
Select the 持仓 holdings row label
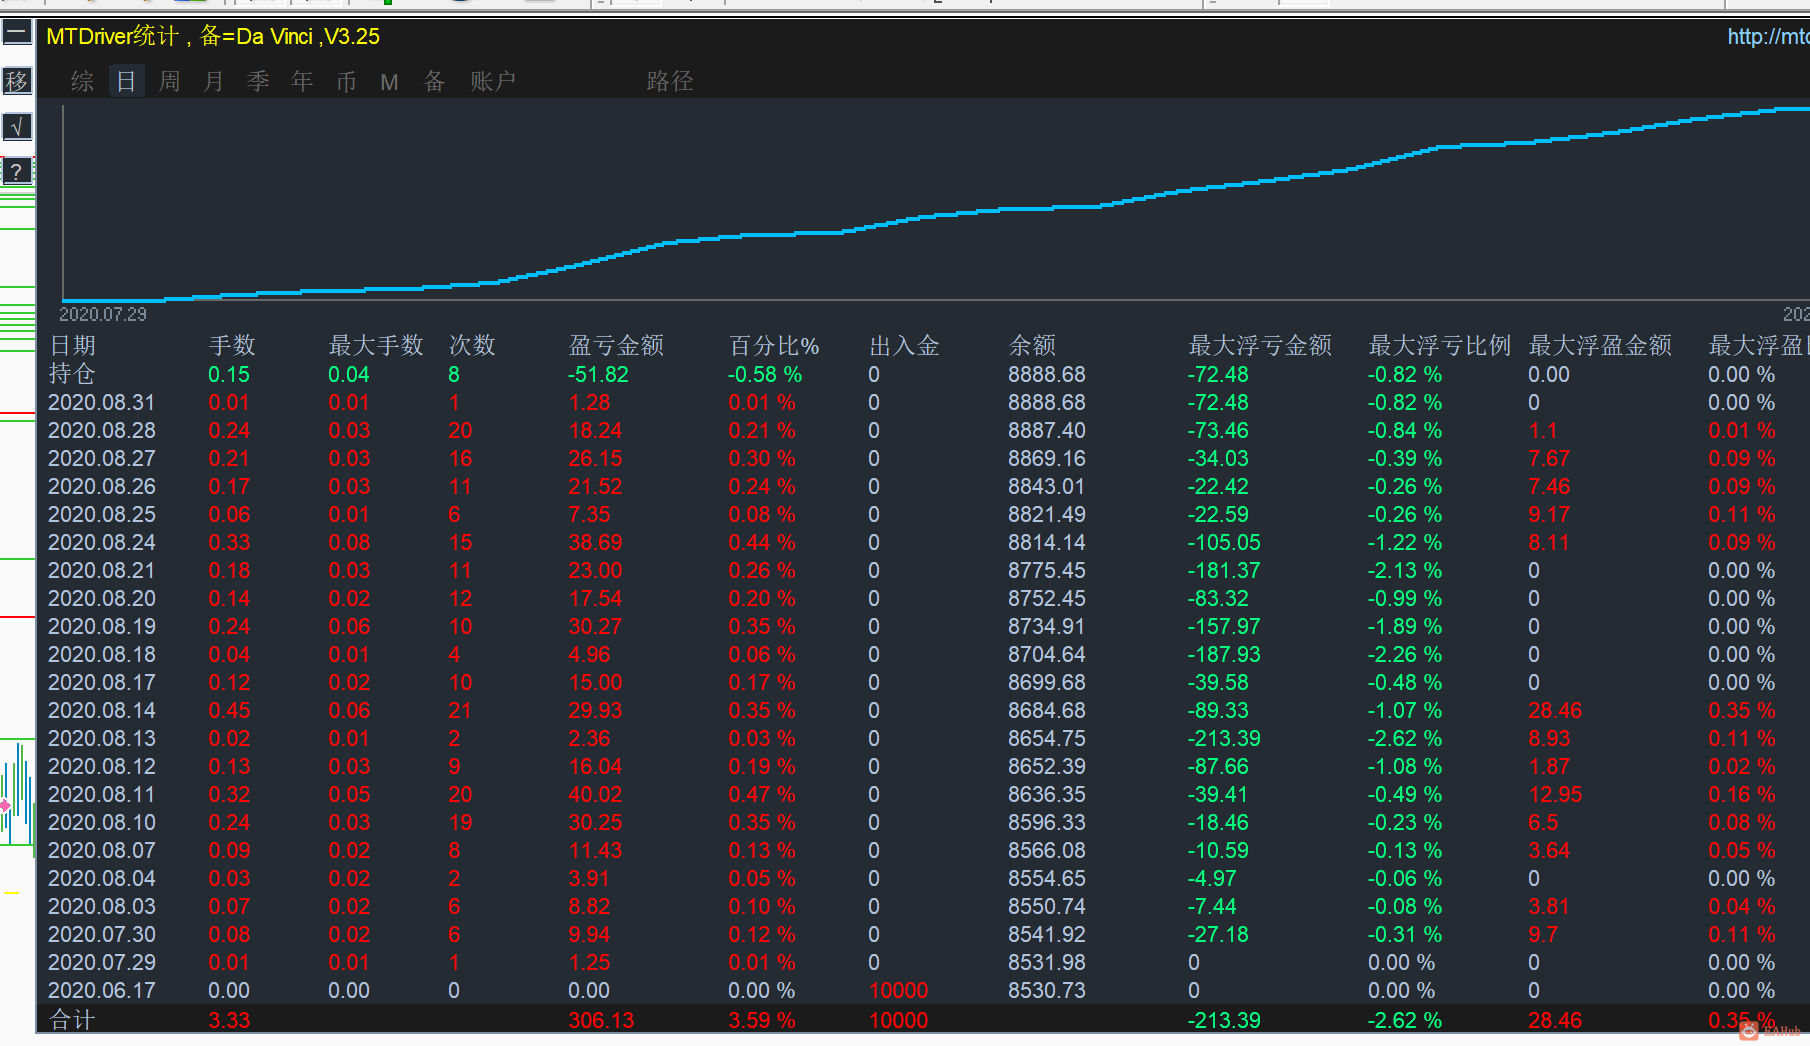pyautogui.click(x=73, y=374)
